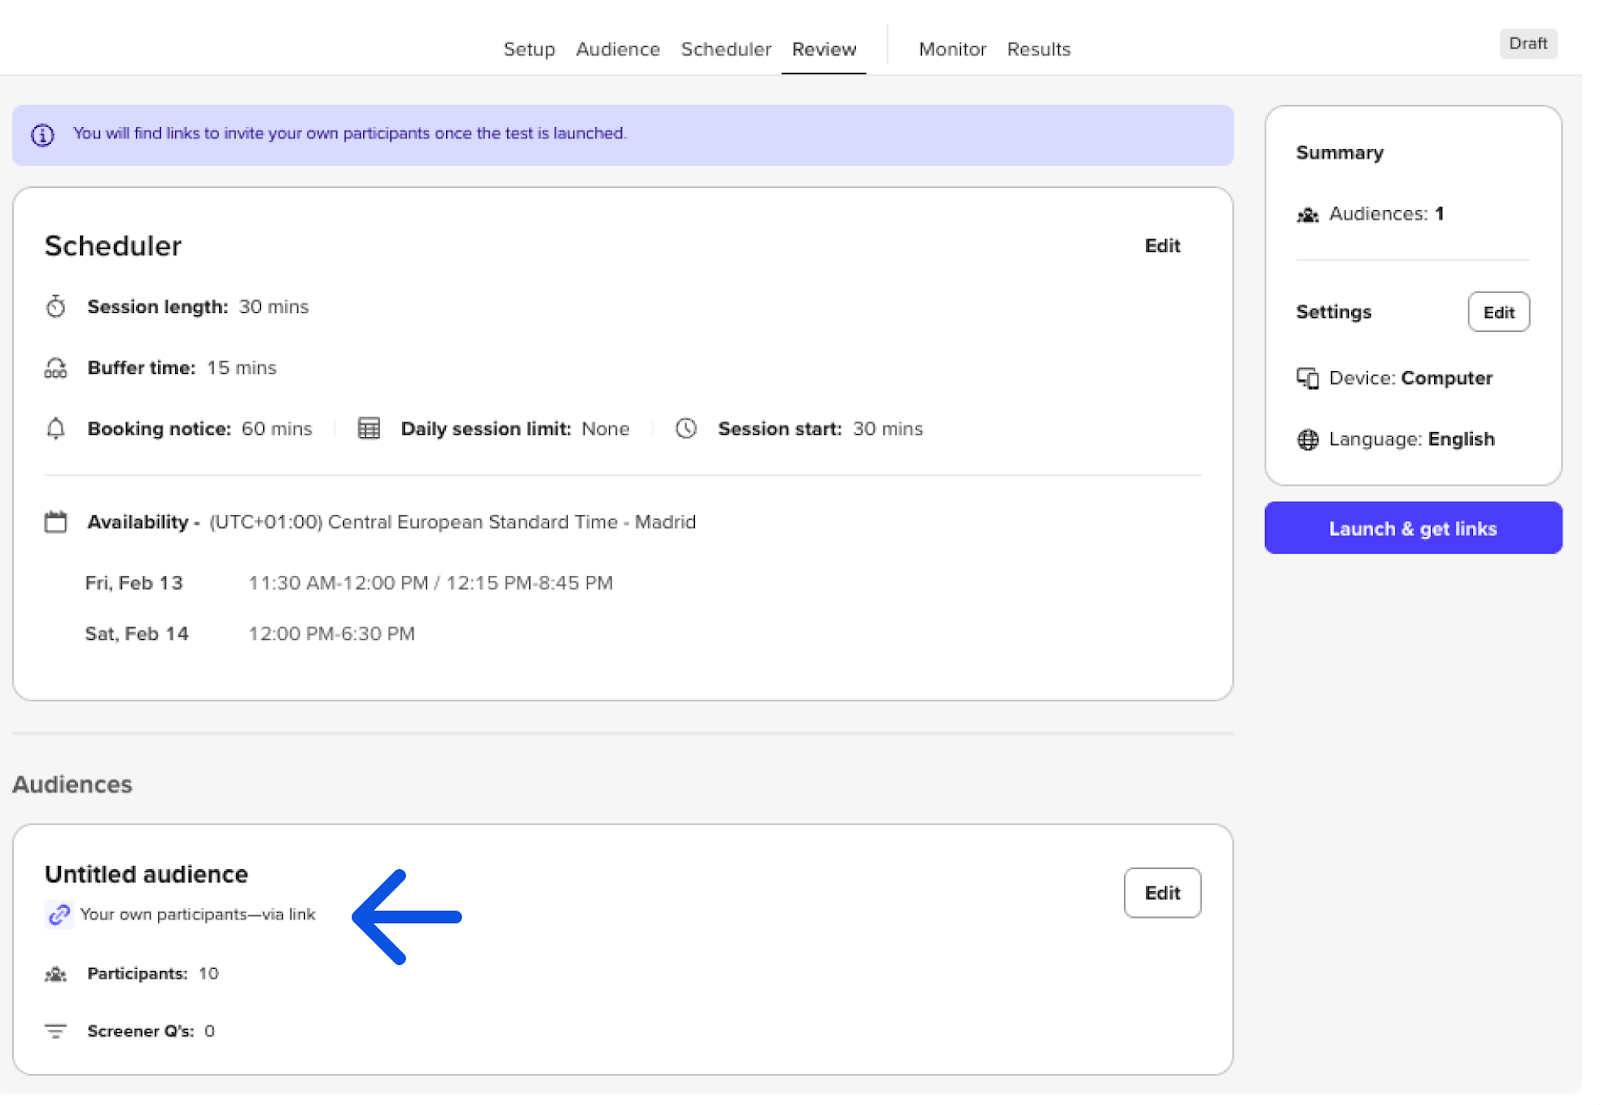Click the calendar icon next to Availability

coord(56,522)
